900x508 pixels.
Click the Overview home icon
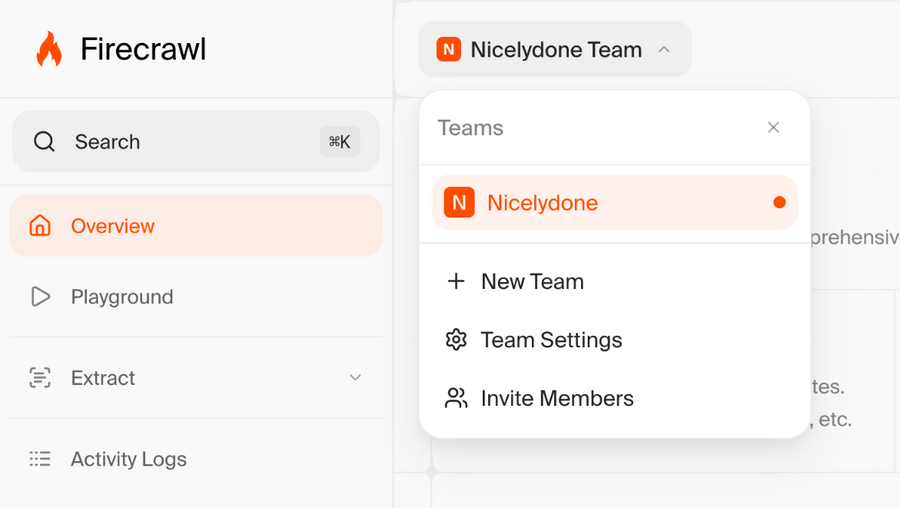click(x=40, y=226)
